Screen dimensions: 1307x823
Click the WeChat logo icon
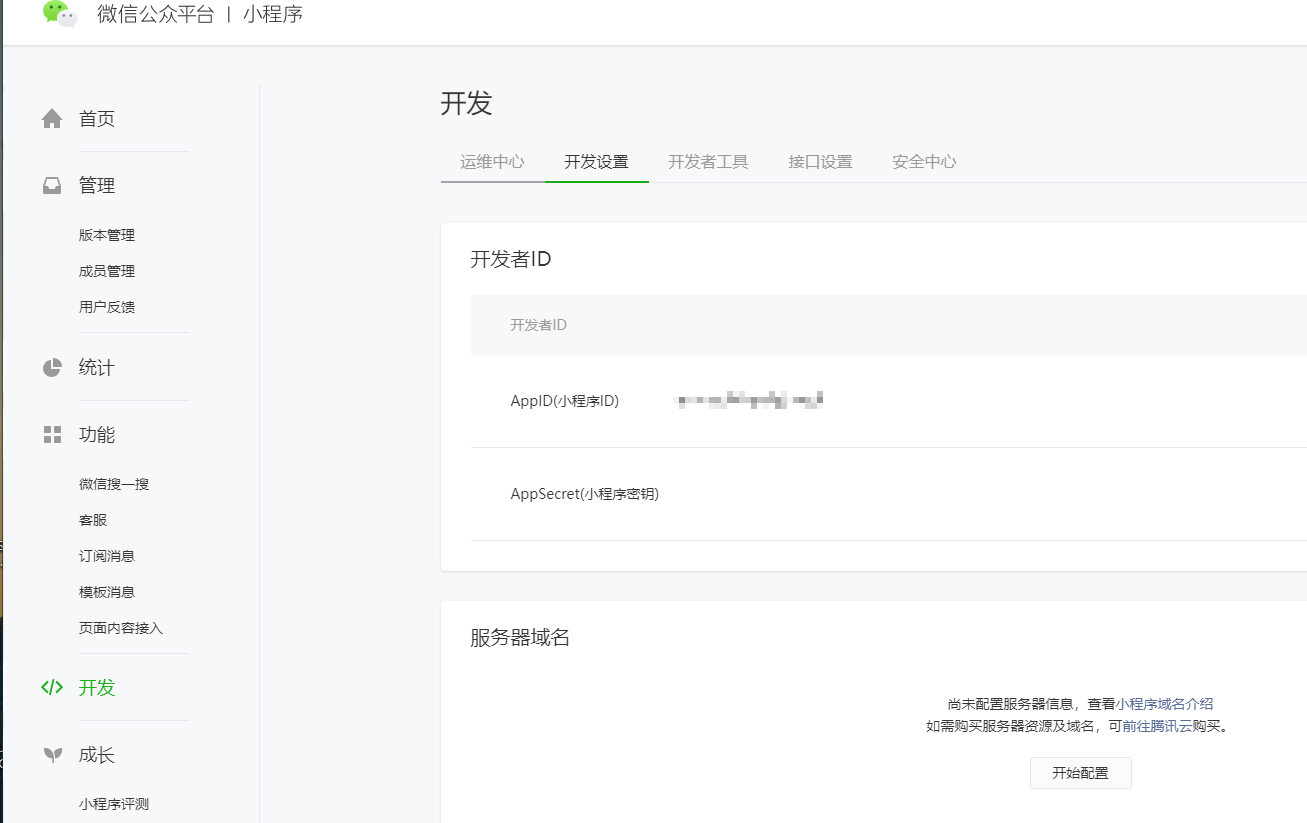click(x=60, y=14)
